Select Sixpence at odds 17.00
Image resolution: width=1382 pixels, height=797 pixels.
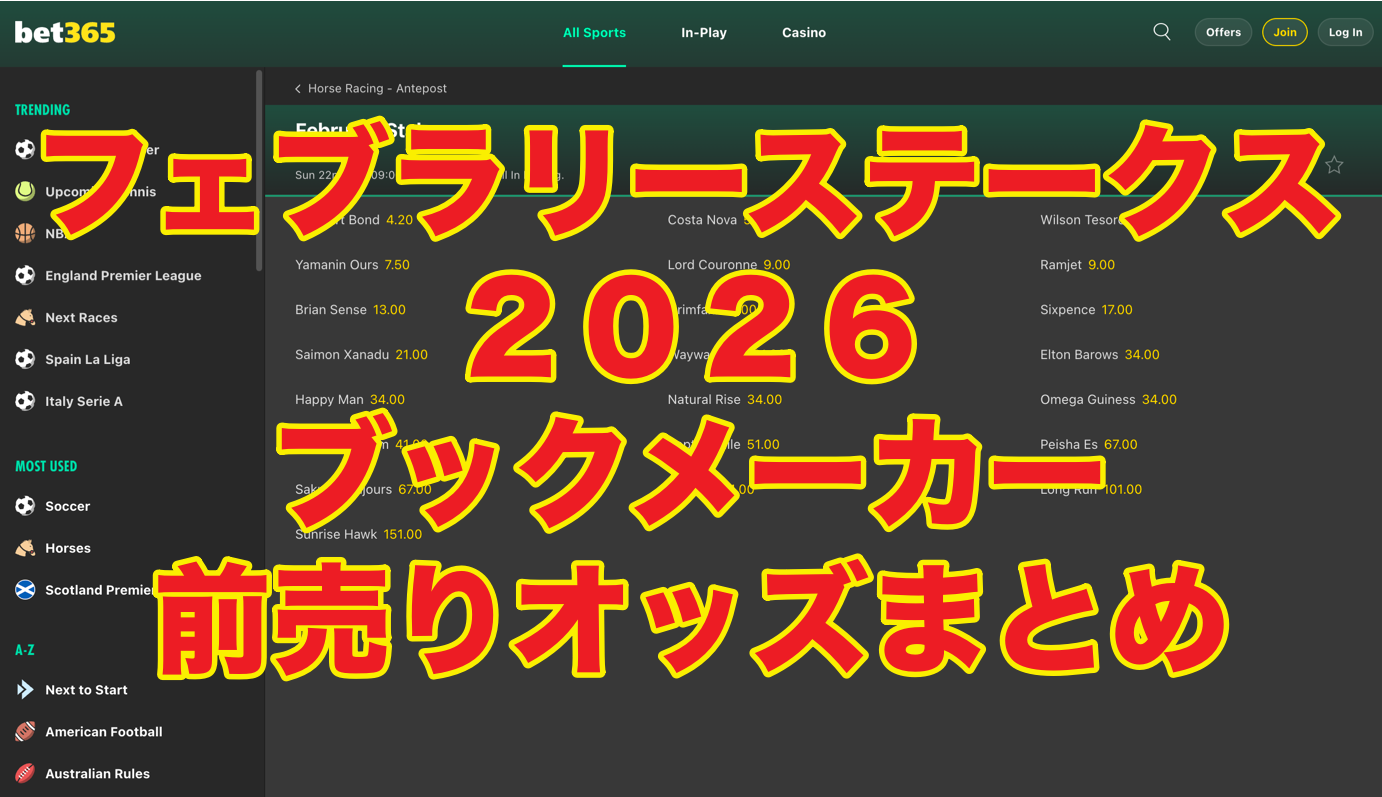click(1086, 310)
